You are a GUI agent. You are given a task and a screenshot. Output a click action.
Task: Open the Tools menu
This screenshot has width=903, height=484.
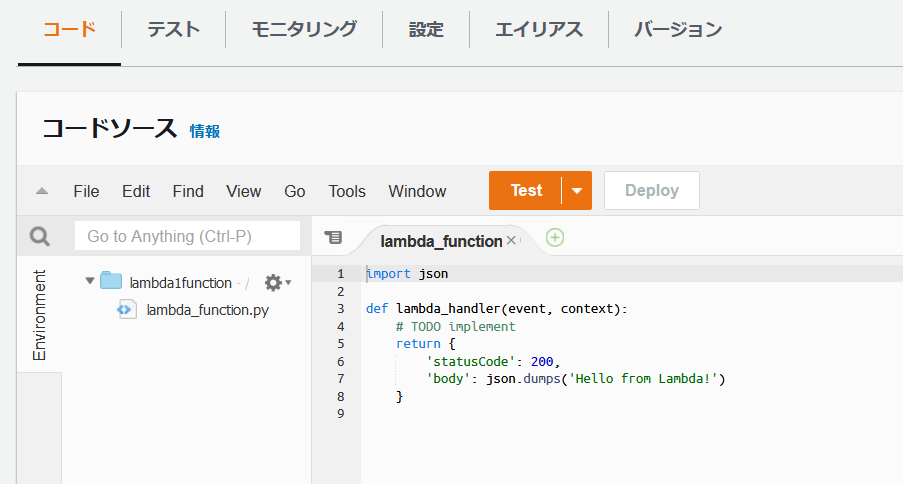point(347,191)
